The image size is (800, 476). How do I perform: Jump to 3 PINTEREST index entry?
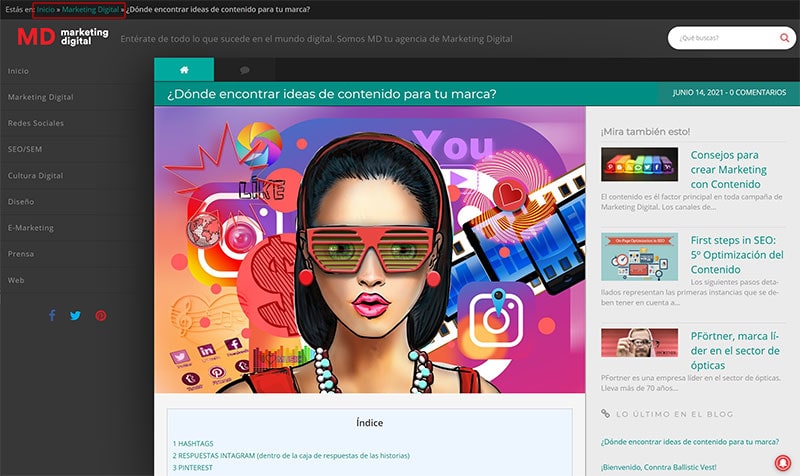click(192, 467)
